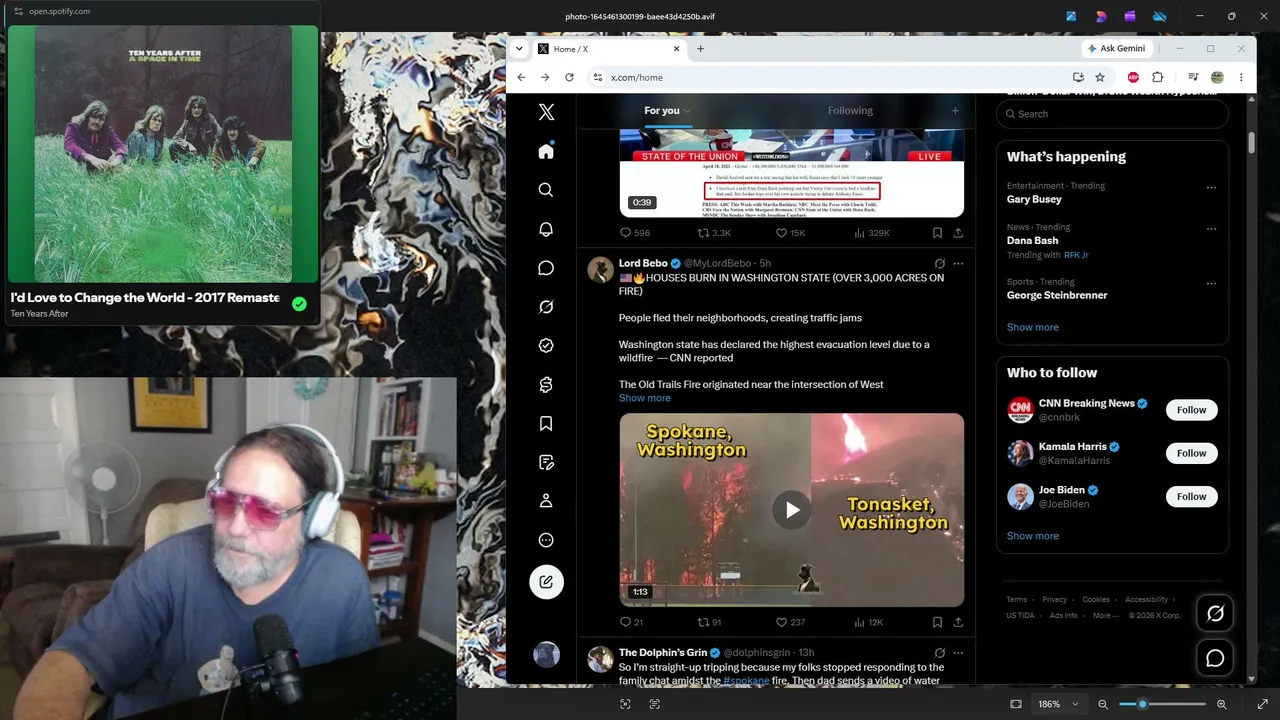
Task: Show more trends in What's happening
Action: click(1032, 327)
